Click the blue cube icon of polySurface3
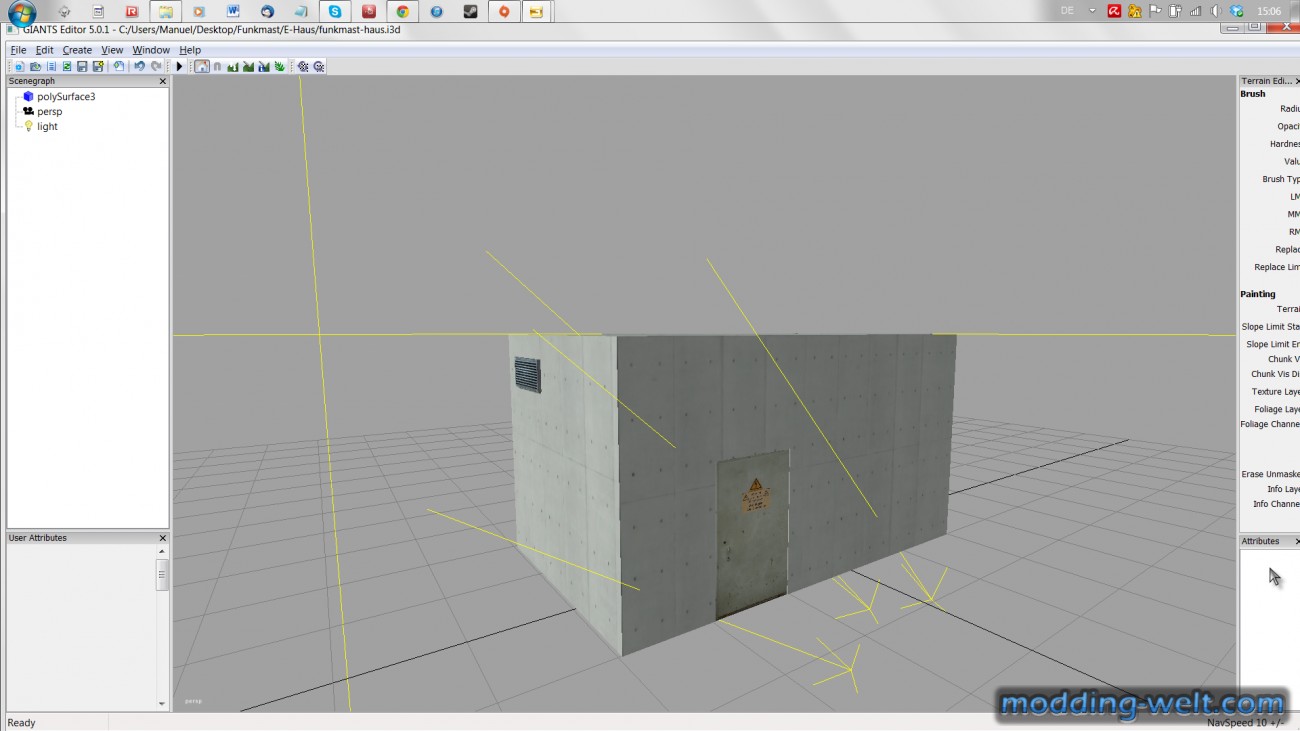1300x731 pixels. click(28, 97)
